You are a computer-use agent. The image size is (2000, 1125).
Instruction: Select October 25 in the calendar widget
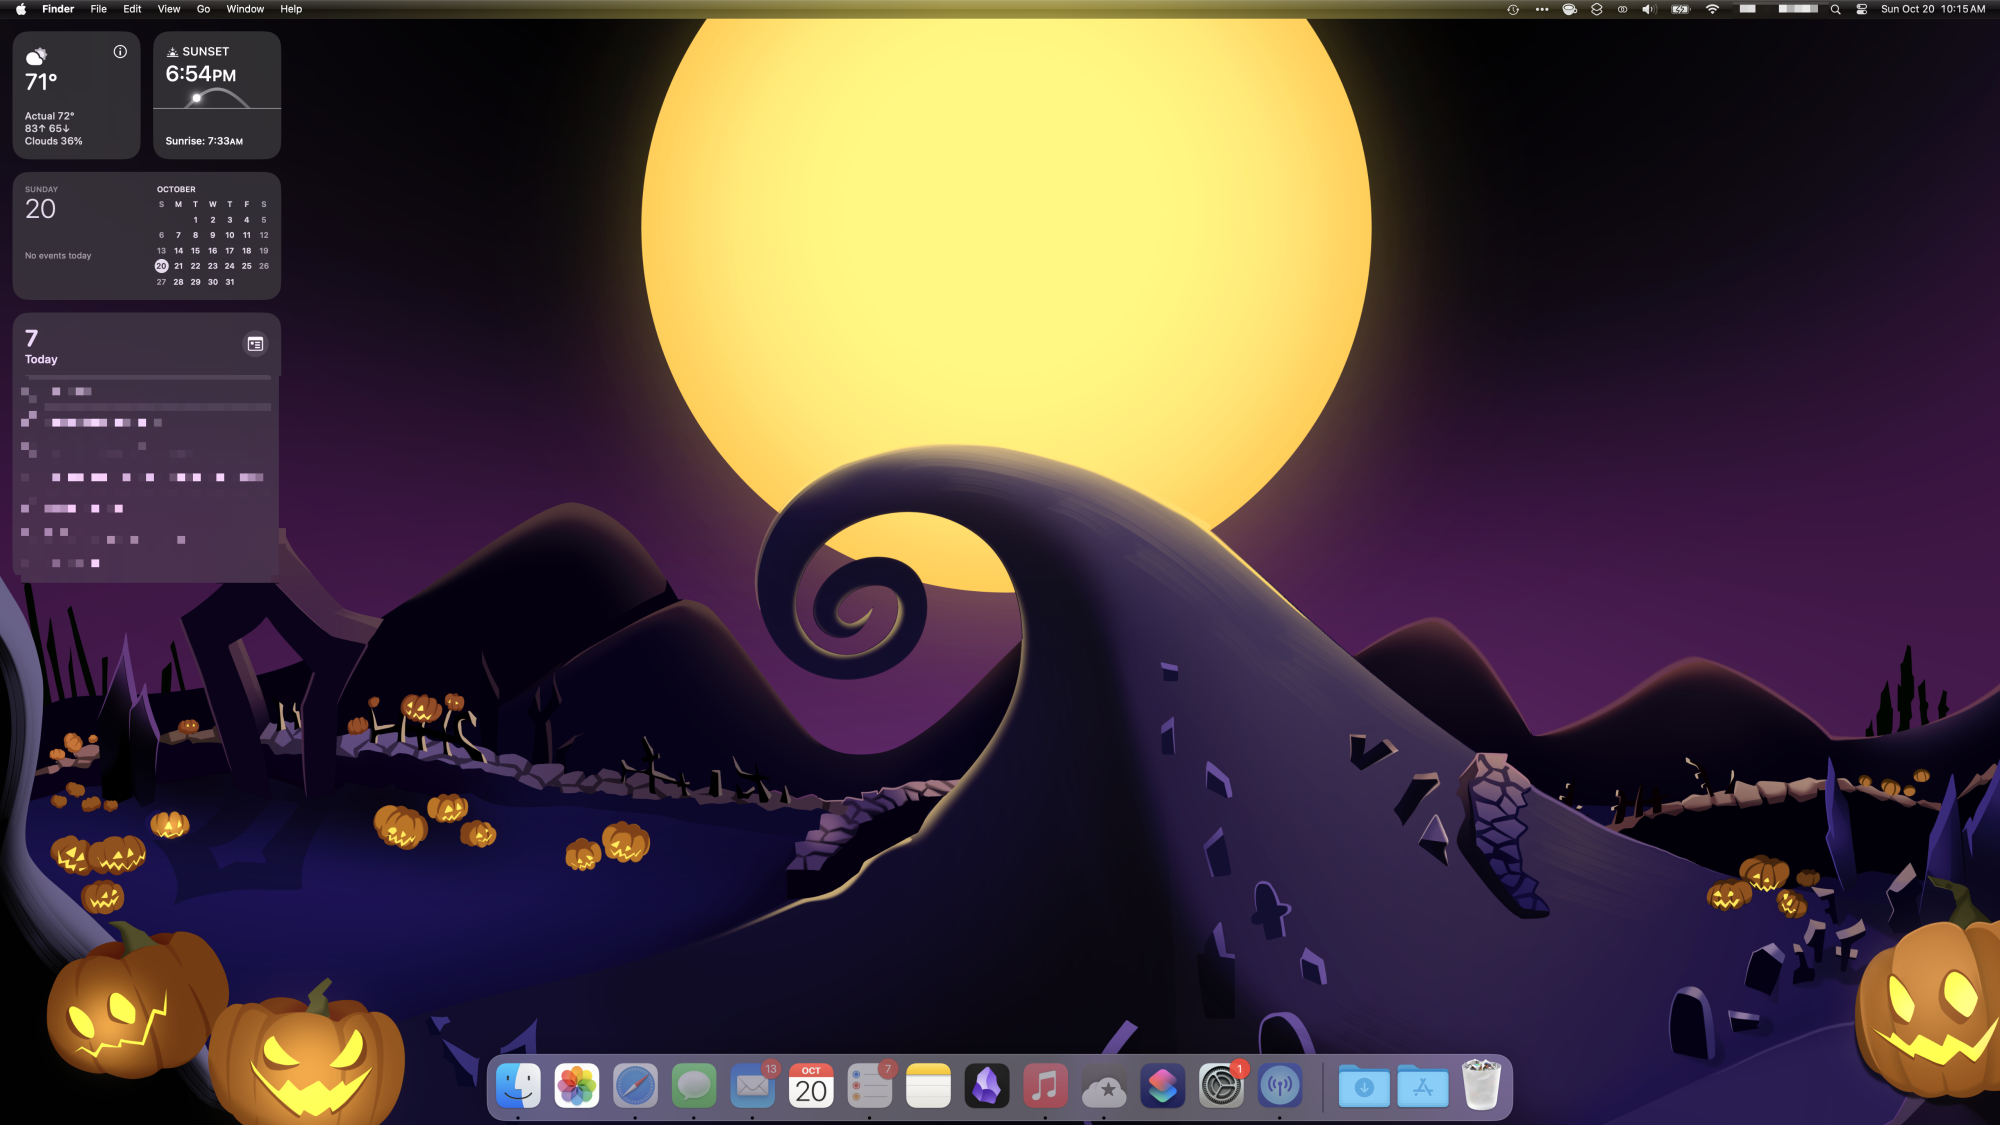tap(246, 266)
